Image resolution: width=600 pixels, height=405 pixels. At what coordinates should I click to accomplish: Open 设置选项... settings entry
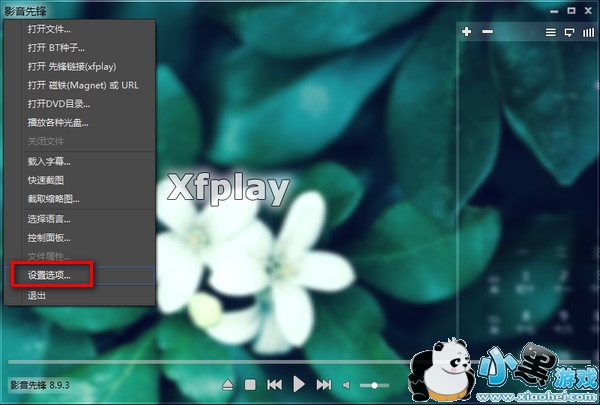coord(80,276)
